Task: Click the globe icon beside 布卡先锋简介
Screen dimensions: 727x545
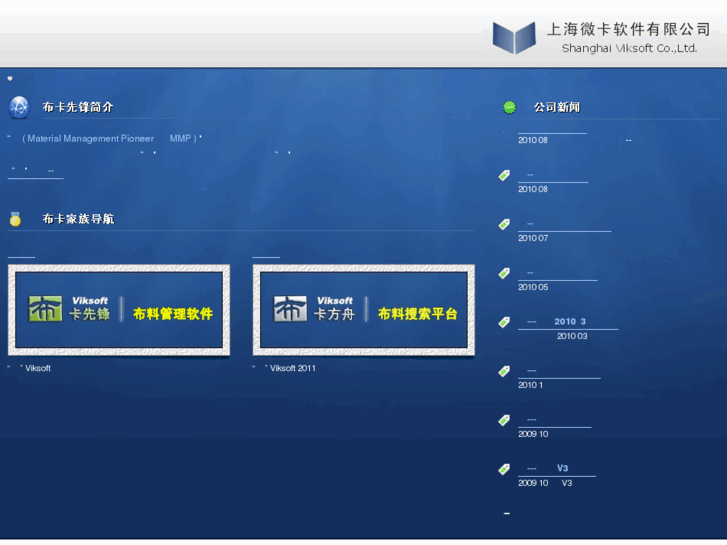Action: point(19,107)
